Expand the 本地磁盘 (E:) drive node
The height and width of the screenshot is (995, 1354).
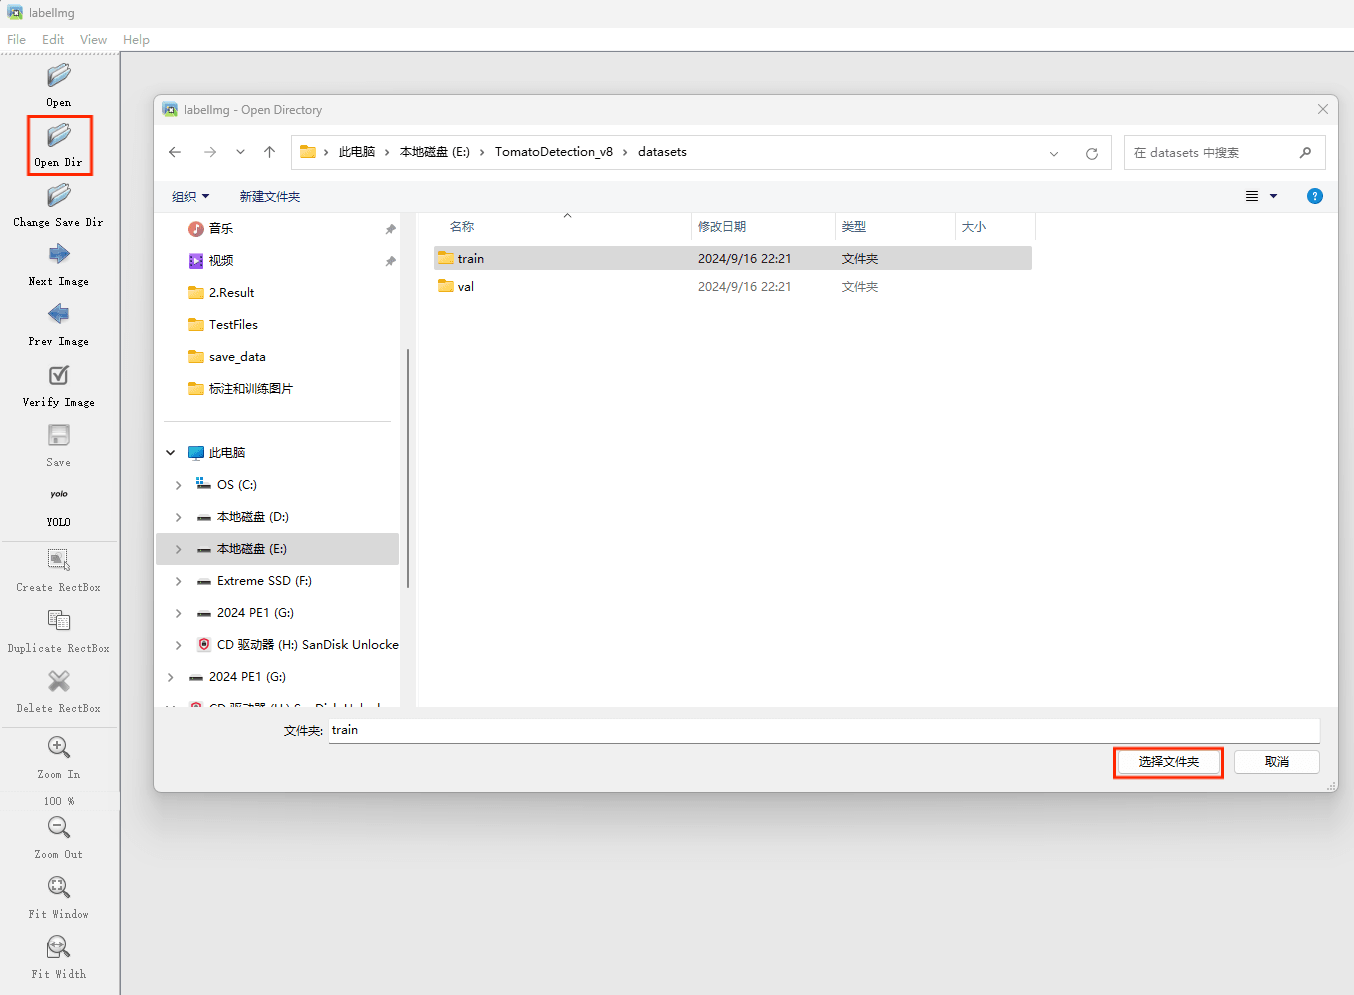179,549
